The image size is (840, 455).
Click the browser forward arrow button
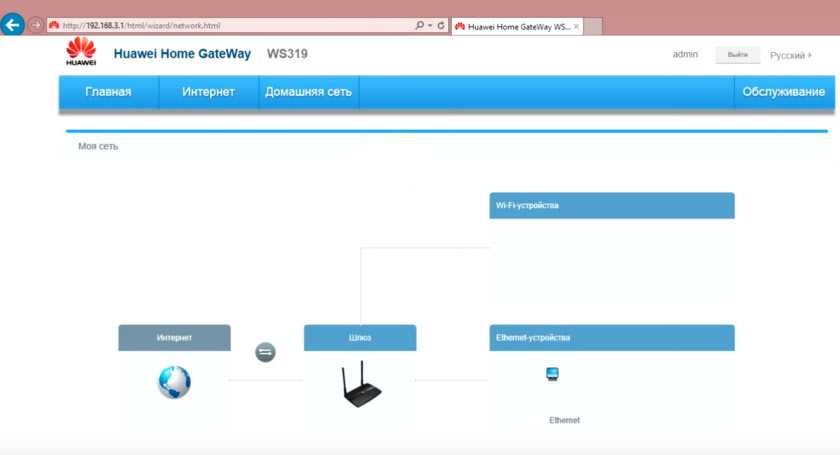(37, 25)
